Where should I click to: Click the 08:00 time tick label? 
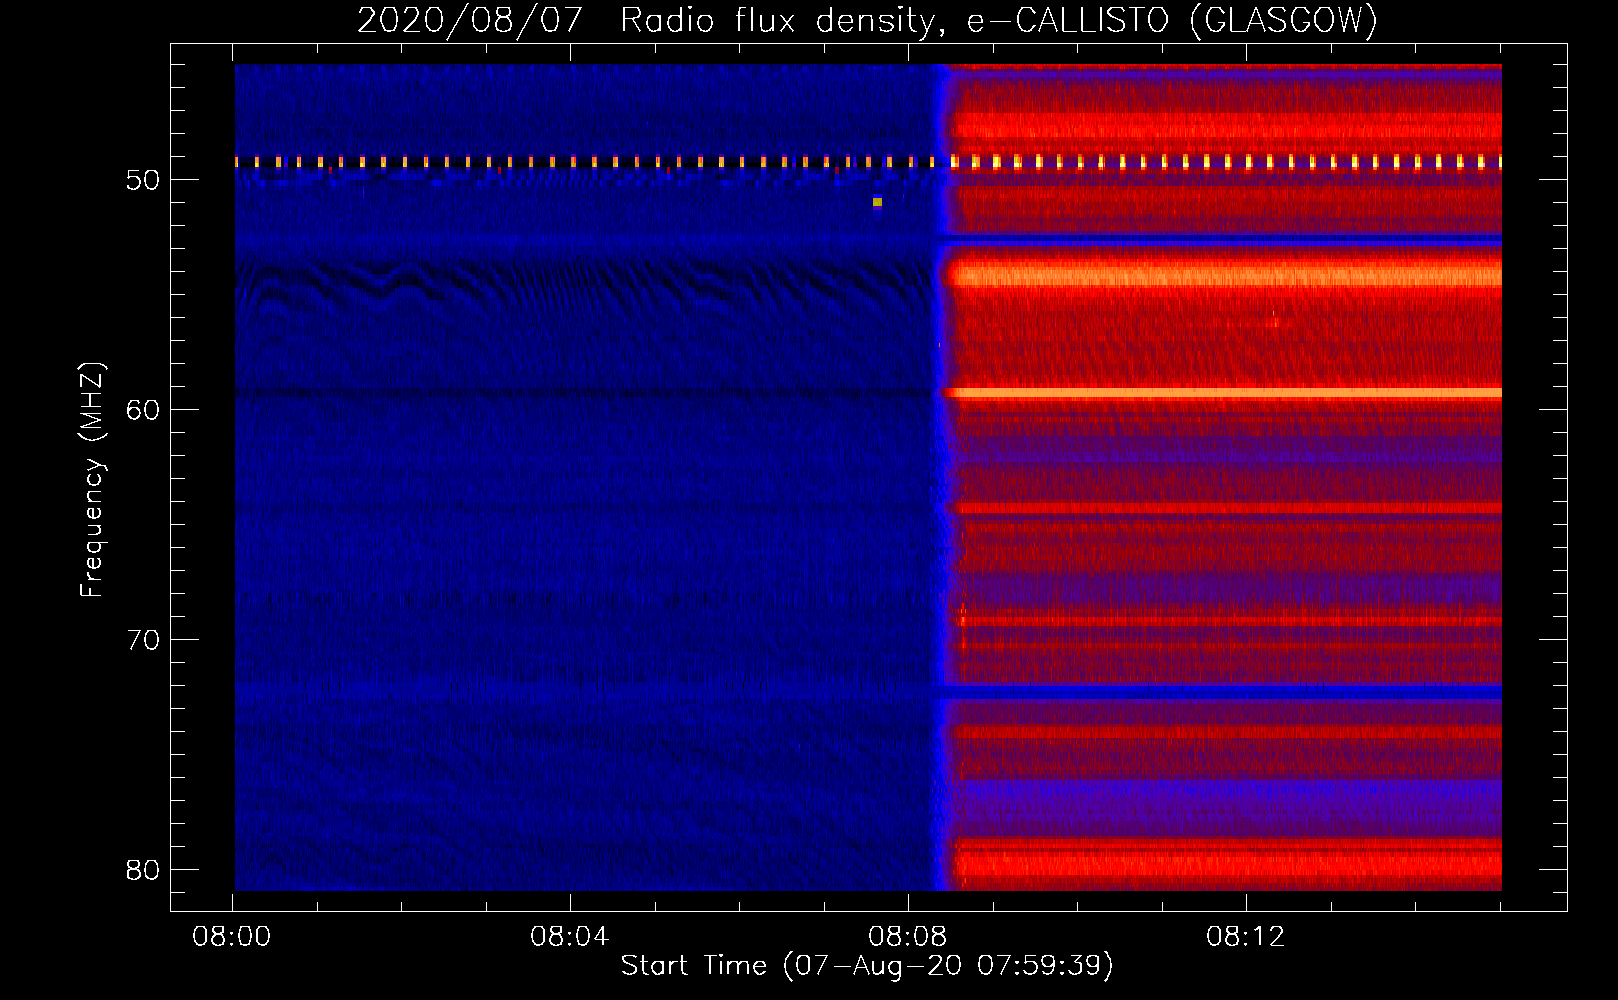pos(232,937)
